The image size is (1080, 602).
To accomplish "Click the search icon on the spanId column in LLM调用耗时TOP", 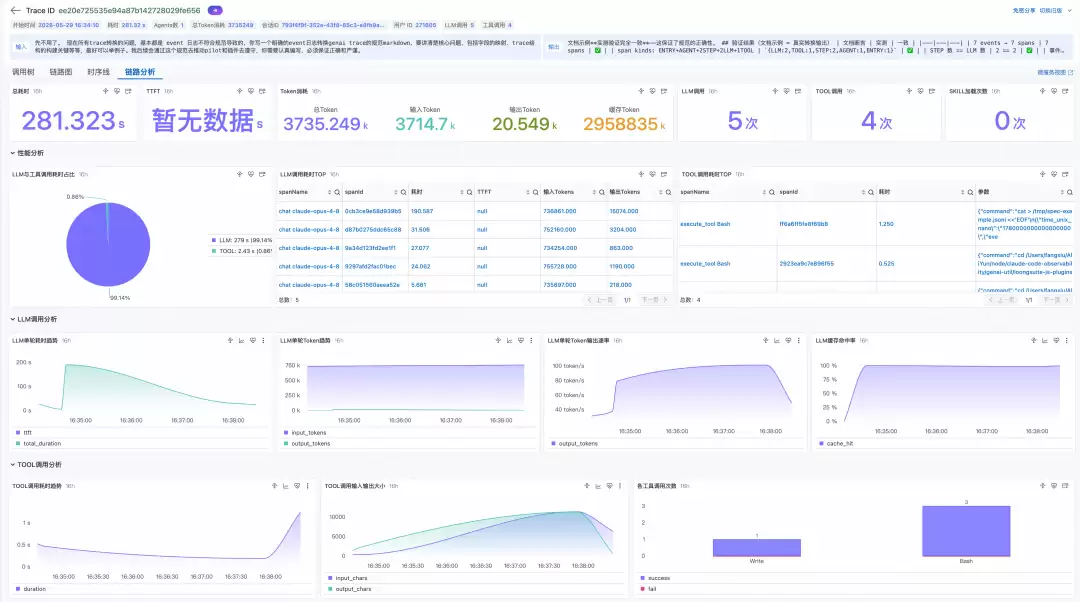I will pyautogui.click(x=404, y=192).
